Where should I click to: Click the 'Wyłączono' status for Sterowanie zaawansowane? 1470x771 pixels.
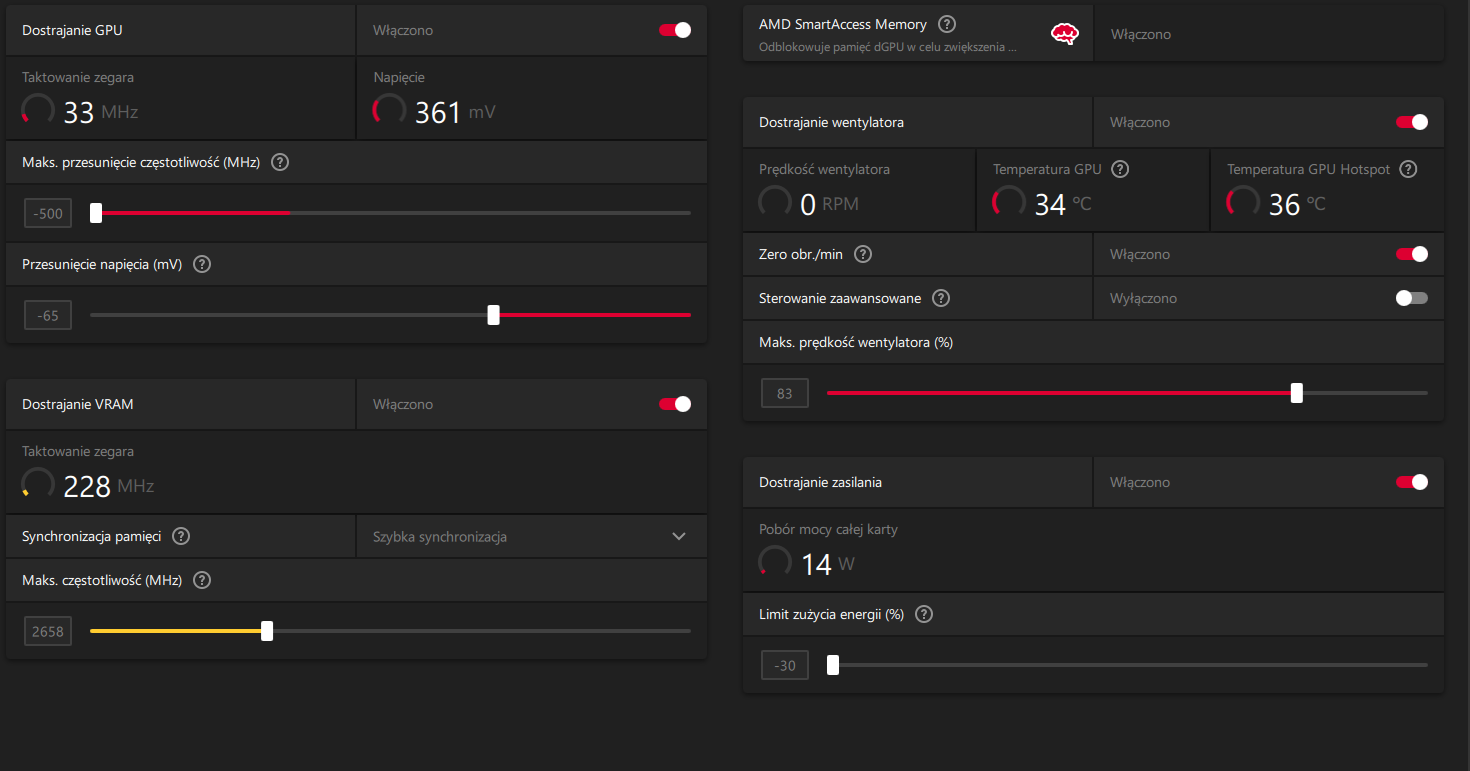pos(1143,298)
